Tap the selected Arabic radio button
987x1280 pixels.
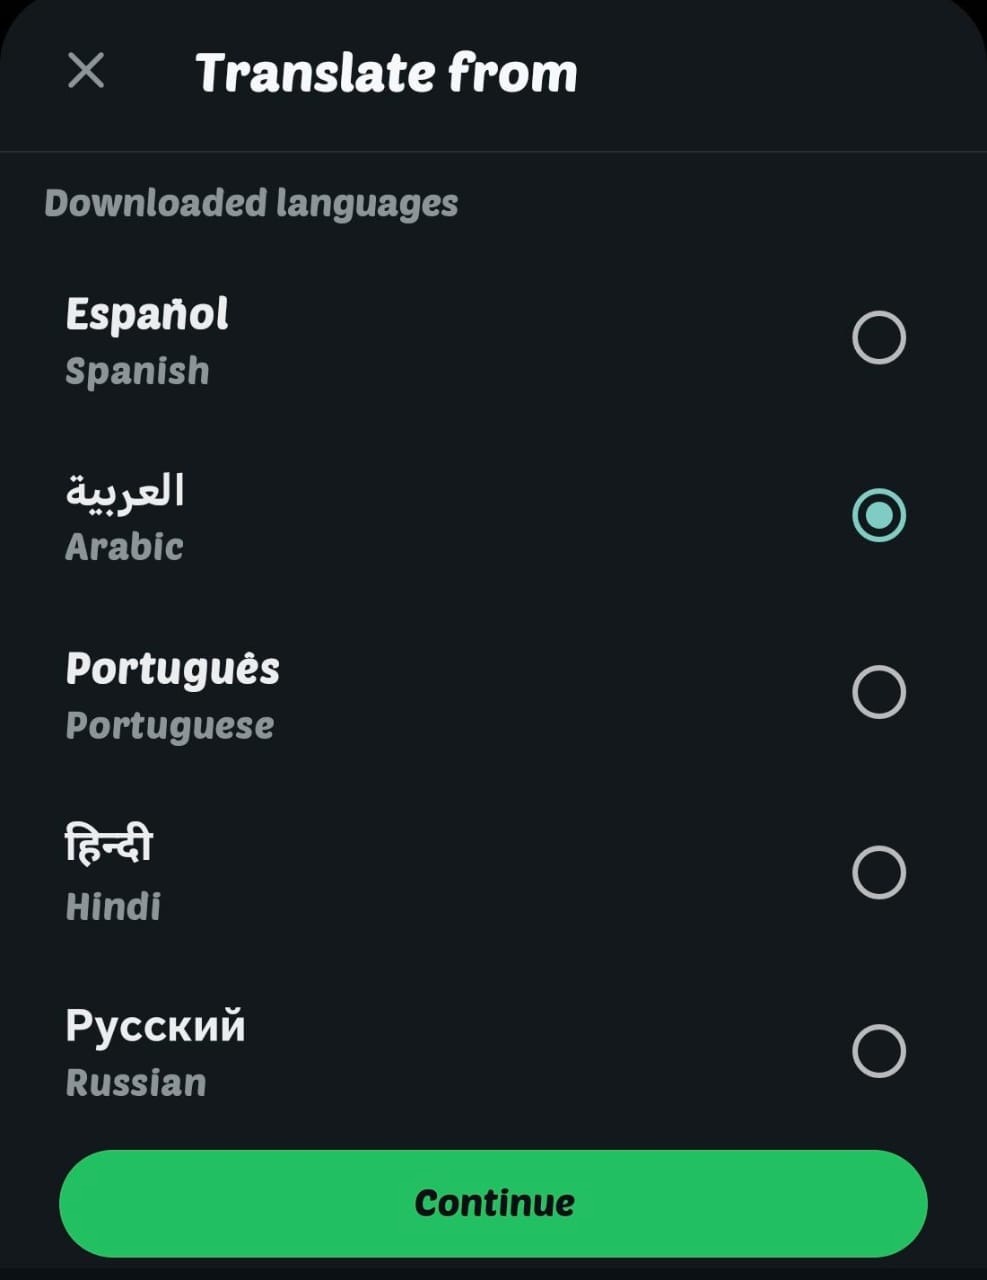[x=879, y=515]
